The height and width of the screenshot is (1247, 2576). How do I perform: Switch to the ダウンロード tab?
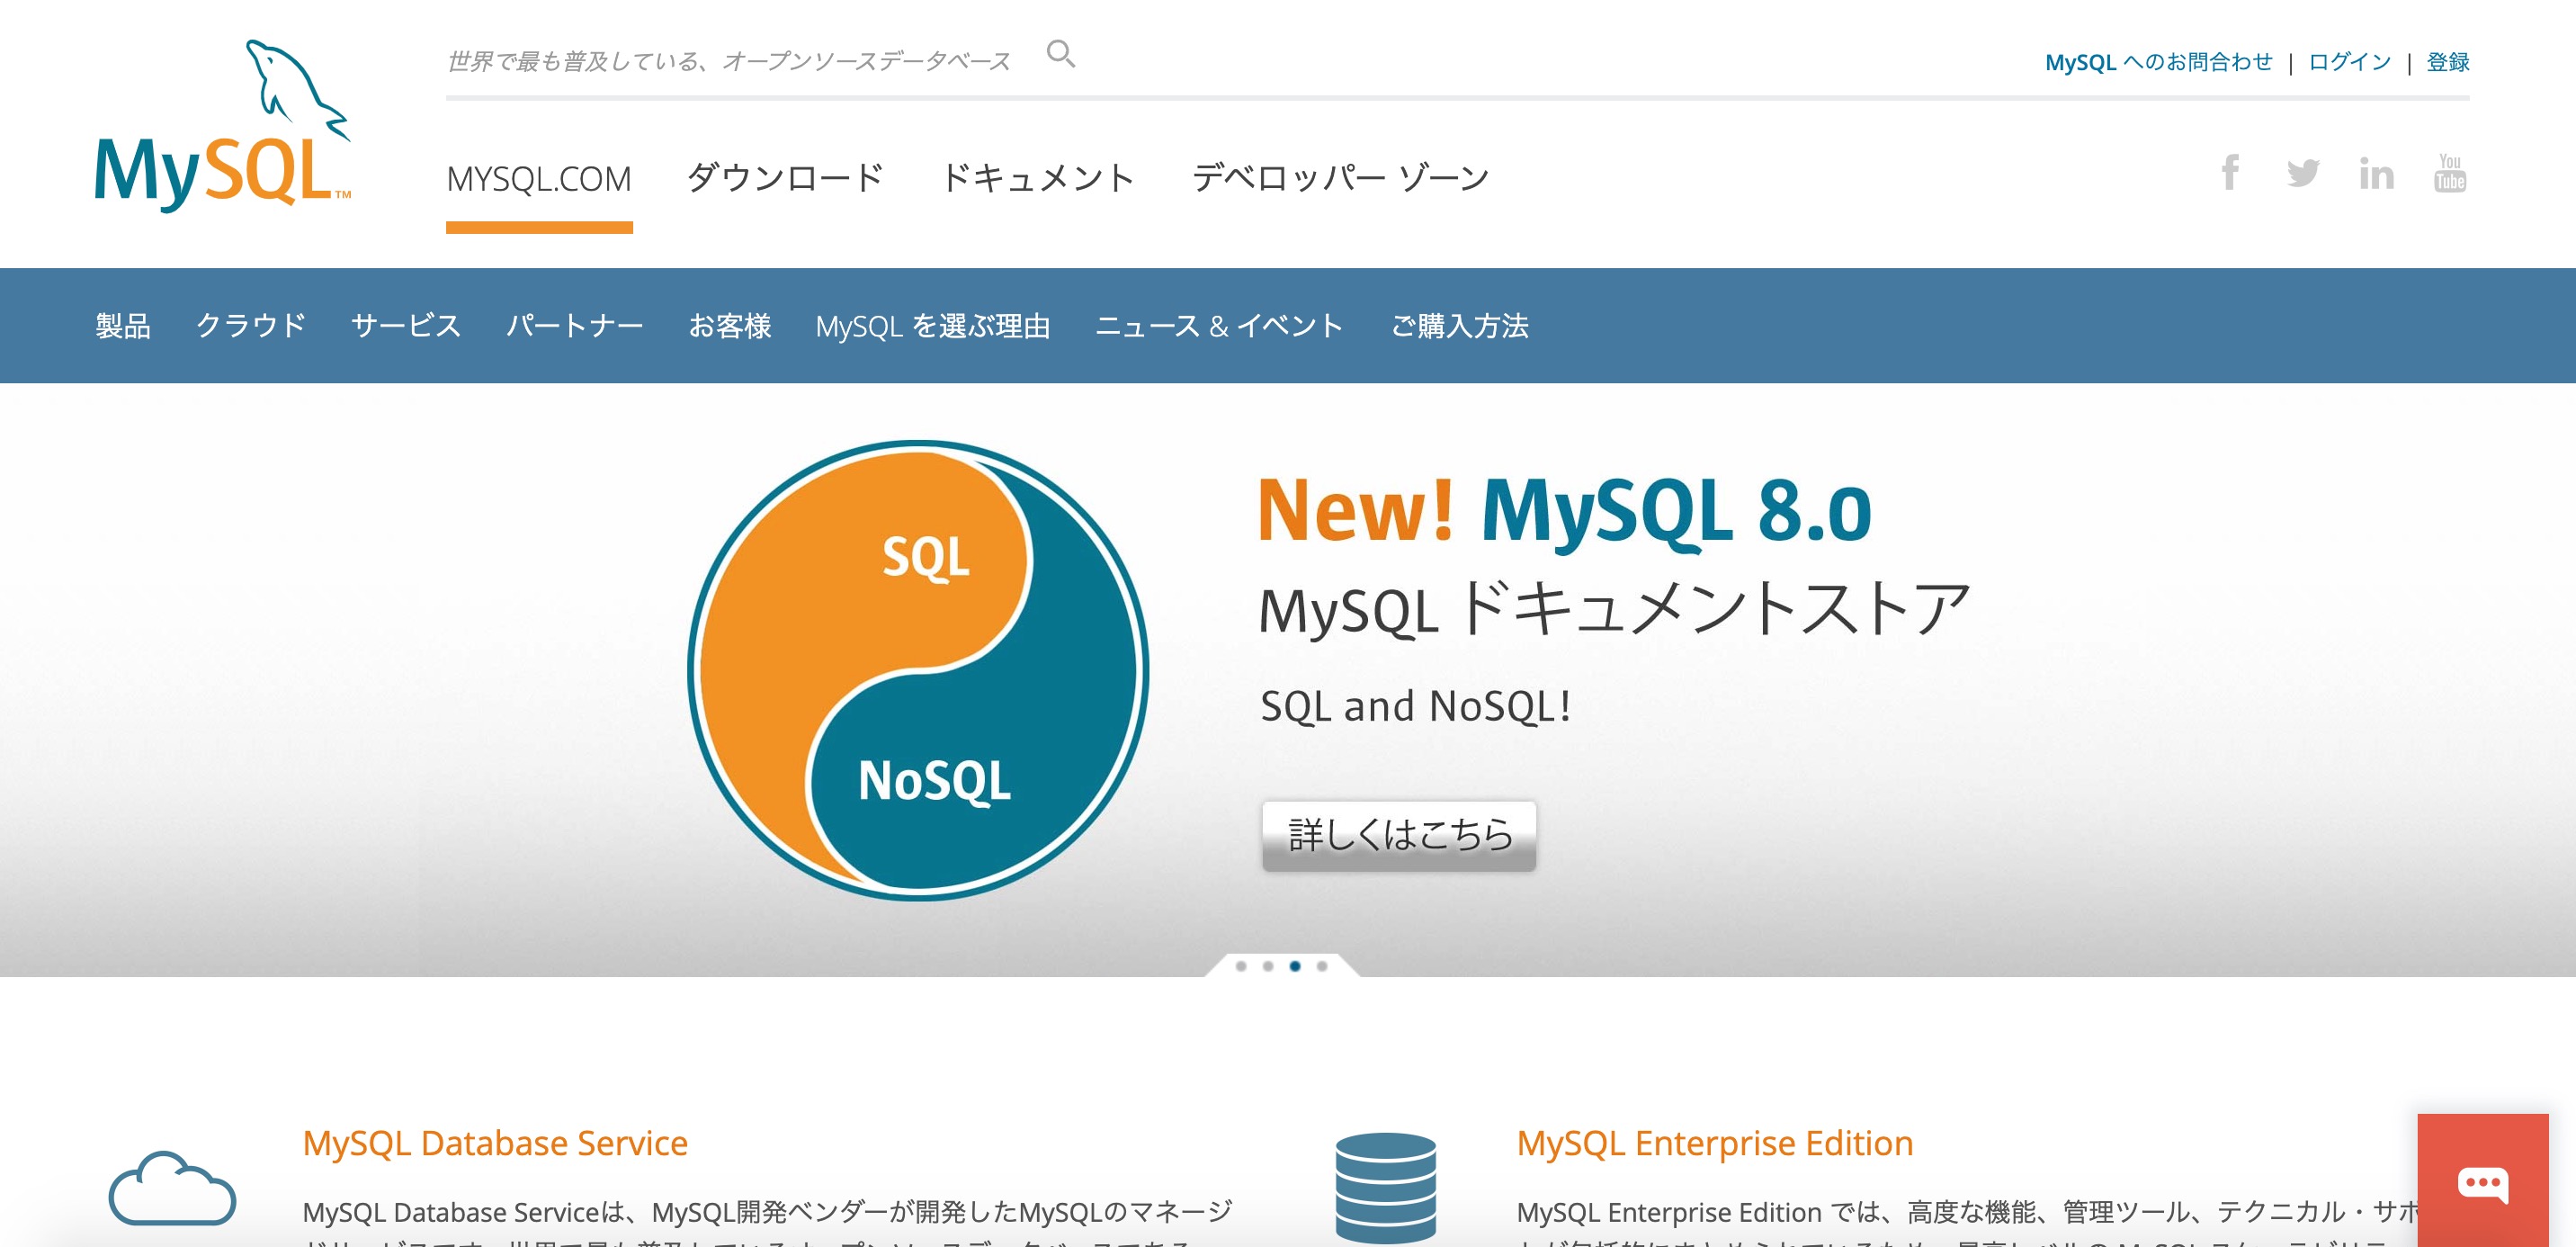pyautogui.click(x=785, y=179)
